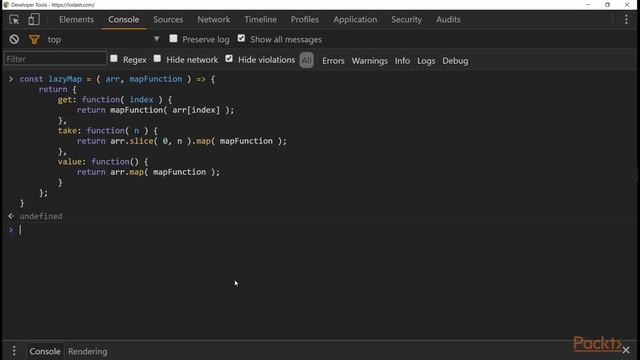Toggle the device toolbar icon
Viewport: 640px width, 360px height.
click(34, 20)
